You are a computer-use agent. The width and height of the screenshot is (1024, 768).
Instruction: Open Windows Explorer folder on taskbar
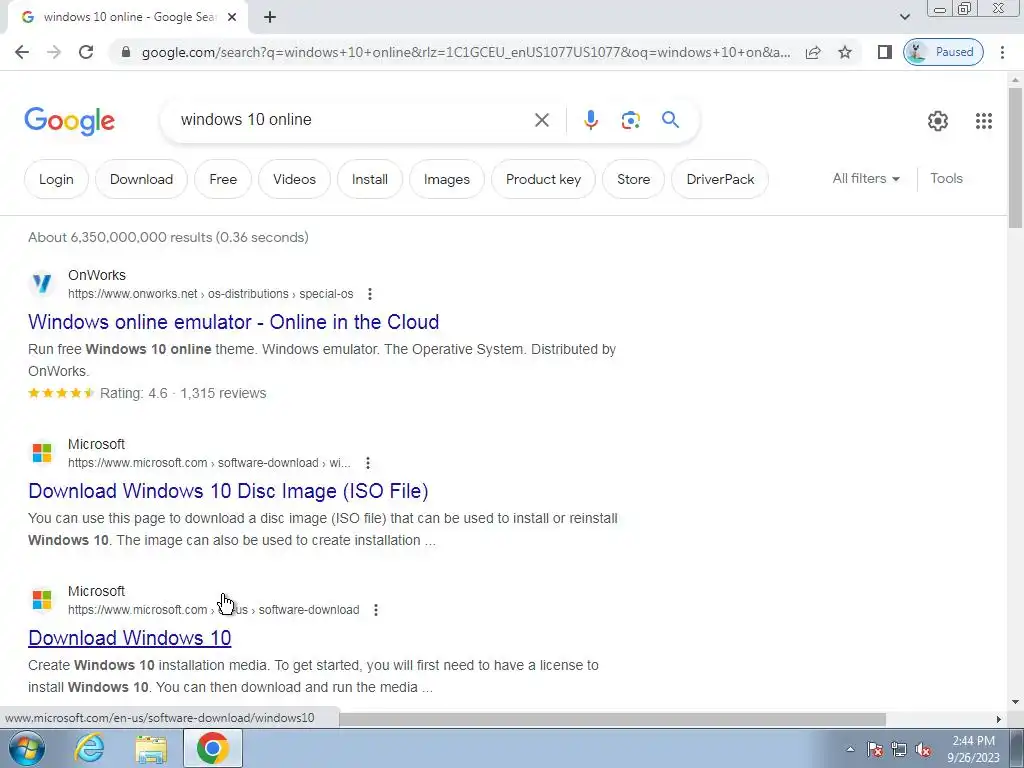click(x=151, y=749)
